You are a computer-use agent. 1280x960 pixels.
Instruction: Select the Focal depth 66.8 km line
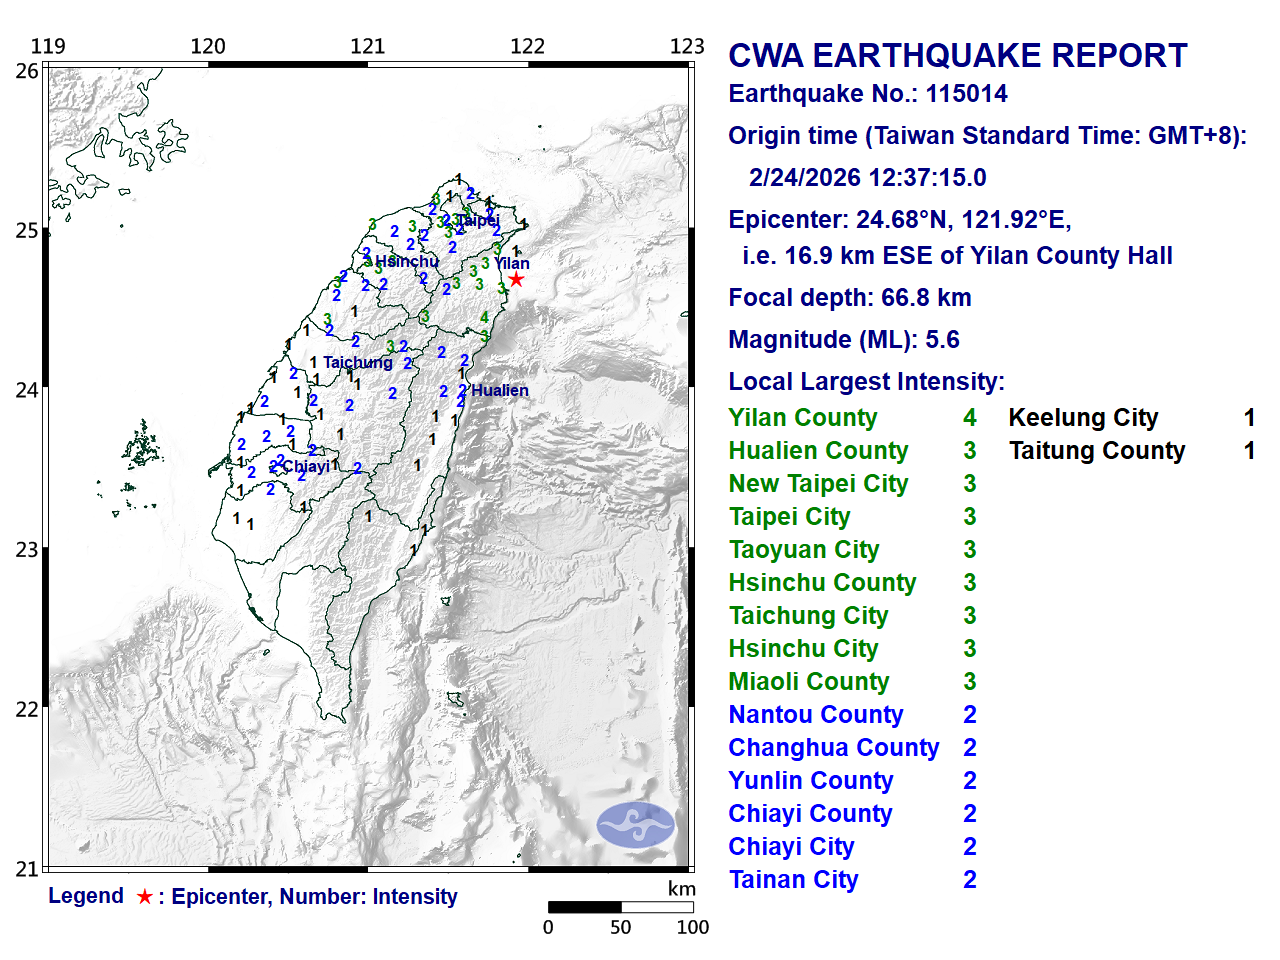point(849,298)
